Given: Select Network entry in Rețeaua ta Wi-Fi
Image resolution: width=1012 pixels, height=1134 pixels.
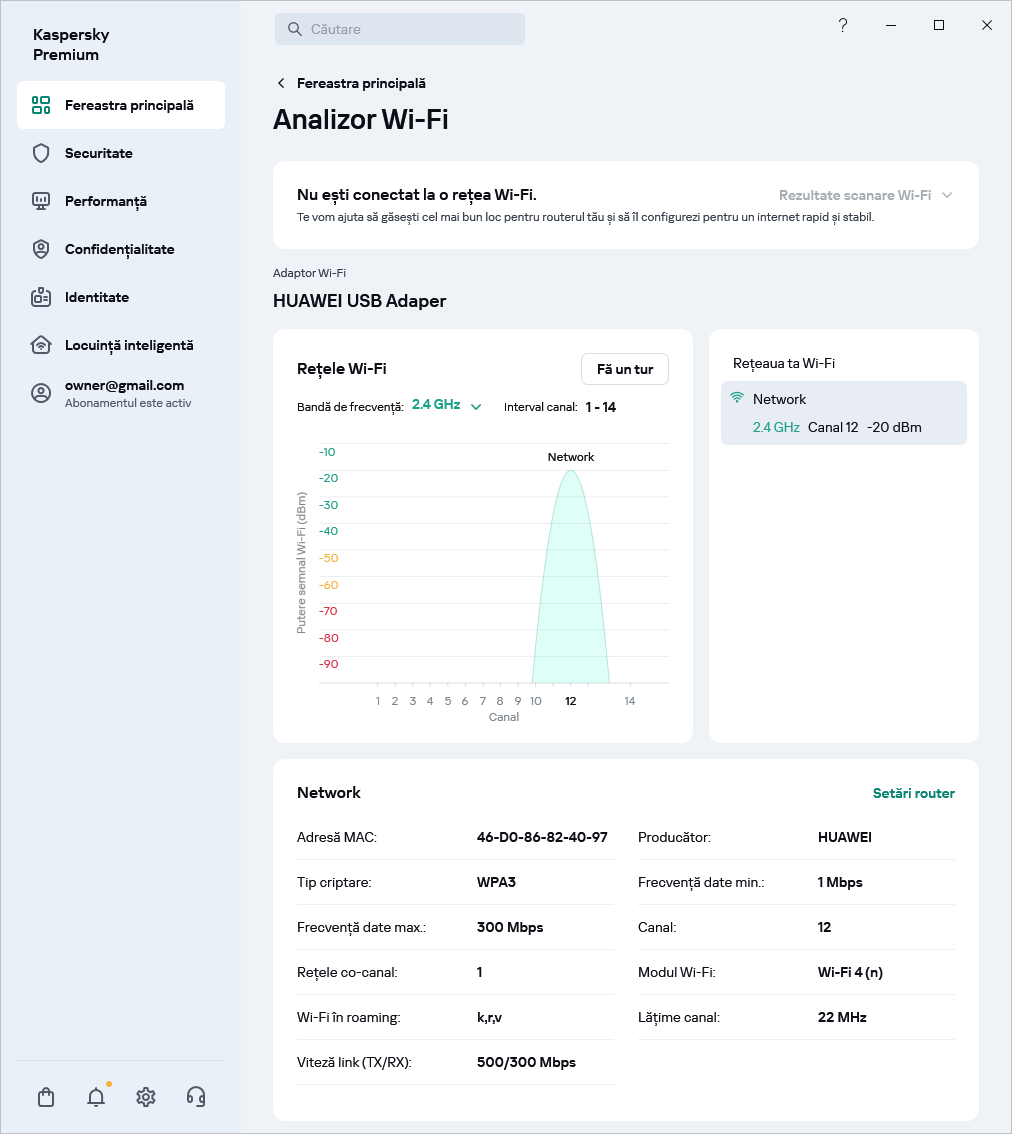Looking at the screenshot, I should [843, 412].
